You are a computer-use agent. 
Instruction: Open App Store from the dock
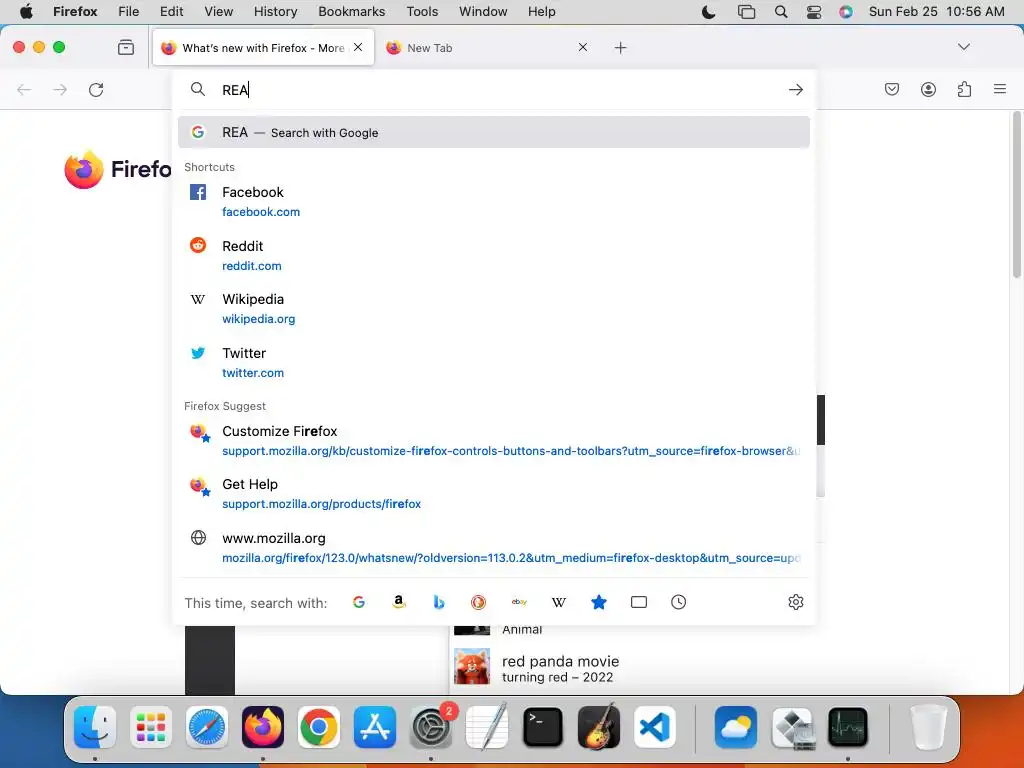pos(375,727)
